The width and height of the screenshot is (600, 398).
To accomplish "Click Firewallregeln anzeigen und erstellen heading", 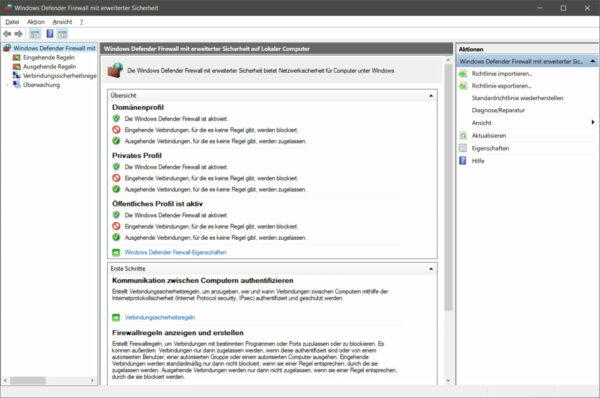I will click(178, 333).
